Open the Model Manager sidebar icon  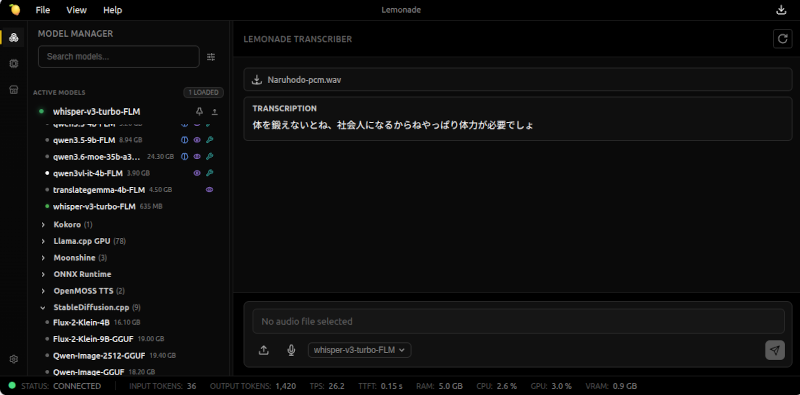point(14,37)
